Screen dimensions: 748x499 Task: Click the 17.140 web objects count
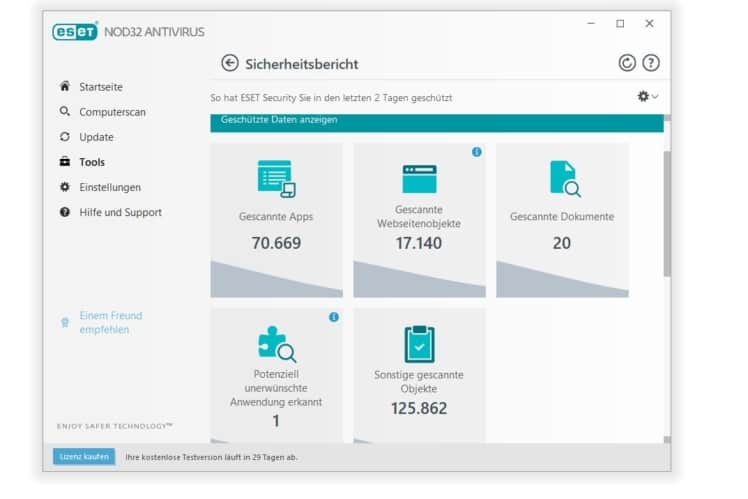click(419, 243)
